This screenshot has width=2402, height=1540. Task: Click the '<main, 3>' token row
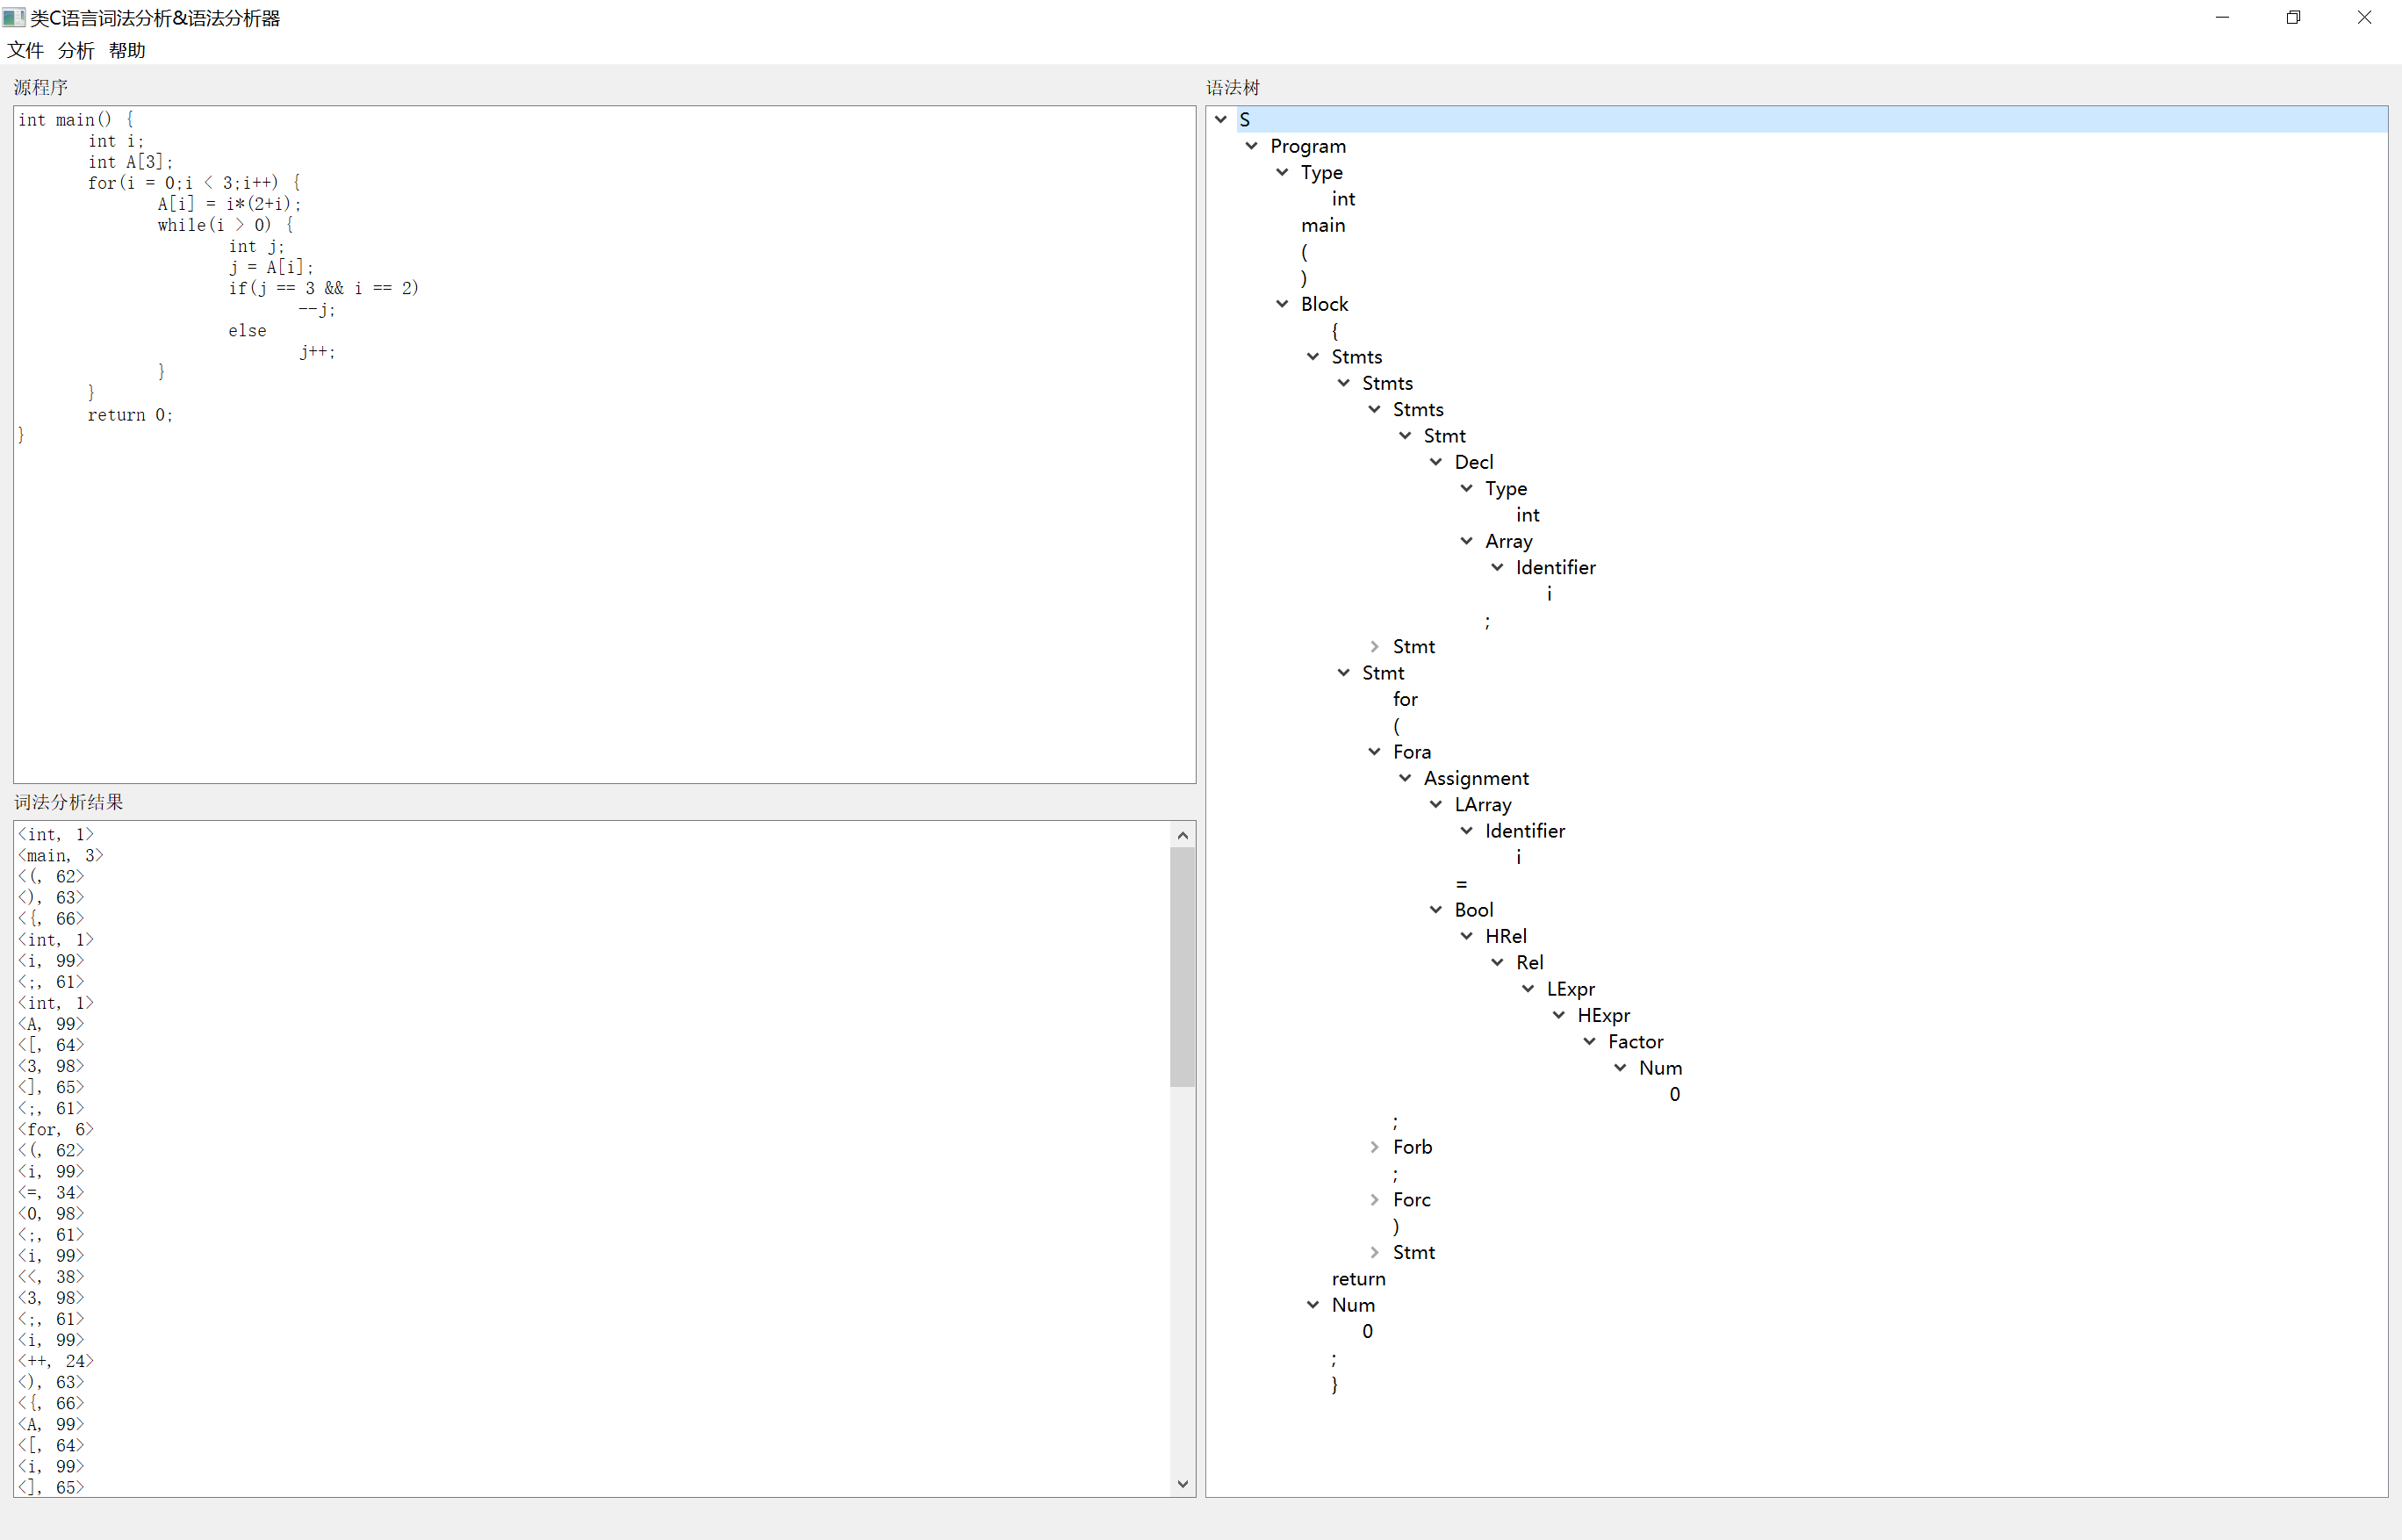coord(60,856)
